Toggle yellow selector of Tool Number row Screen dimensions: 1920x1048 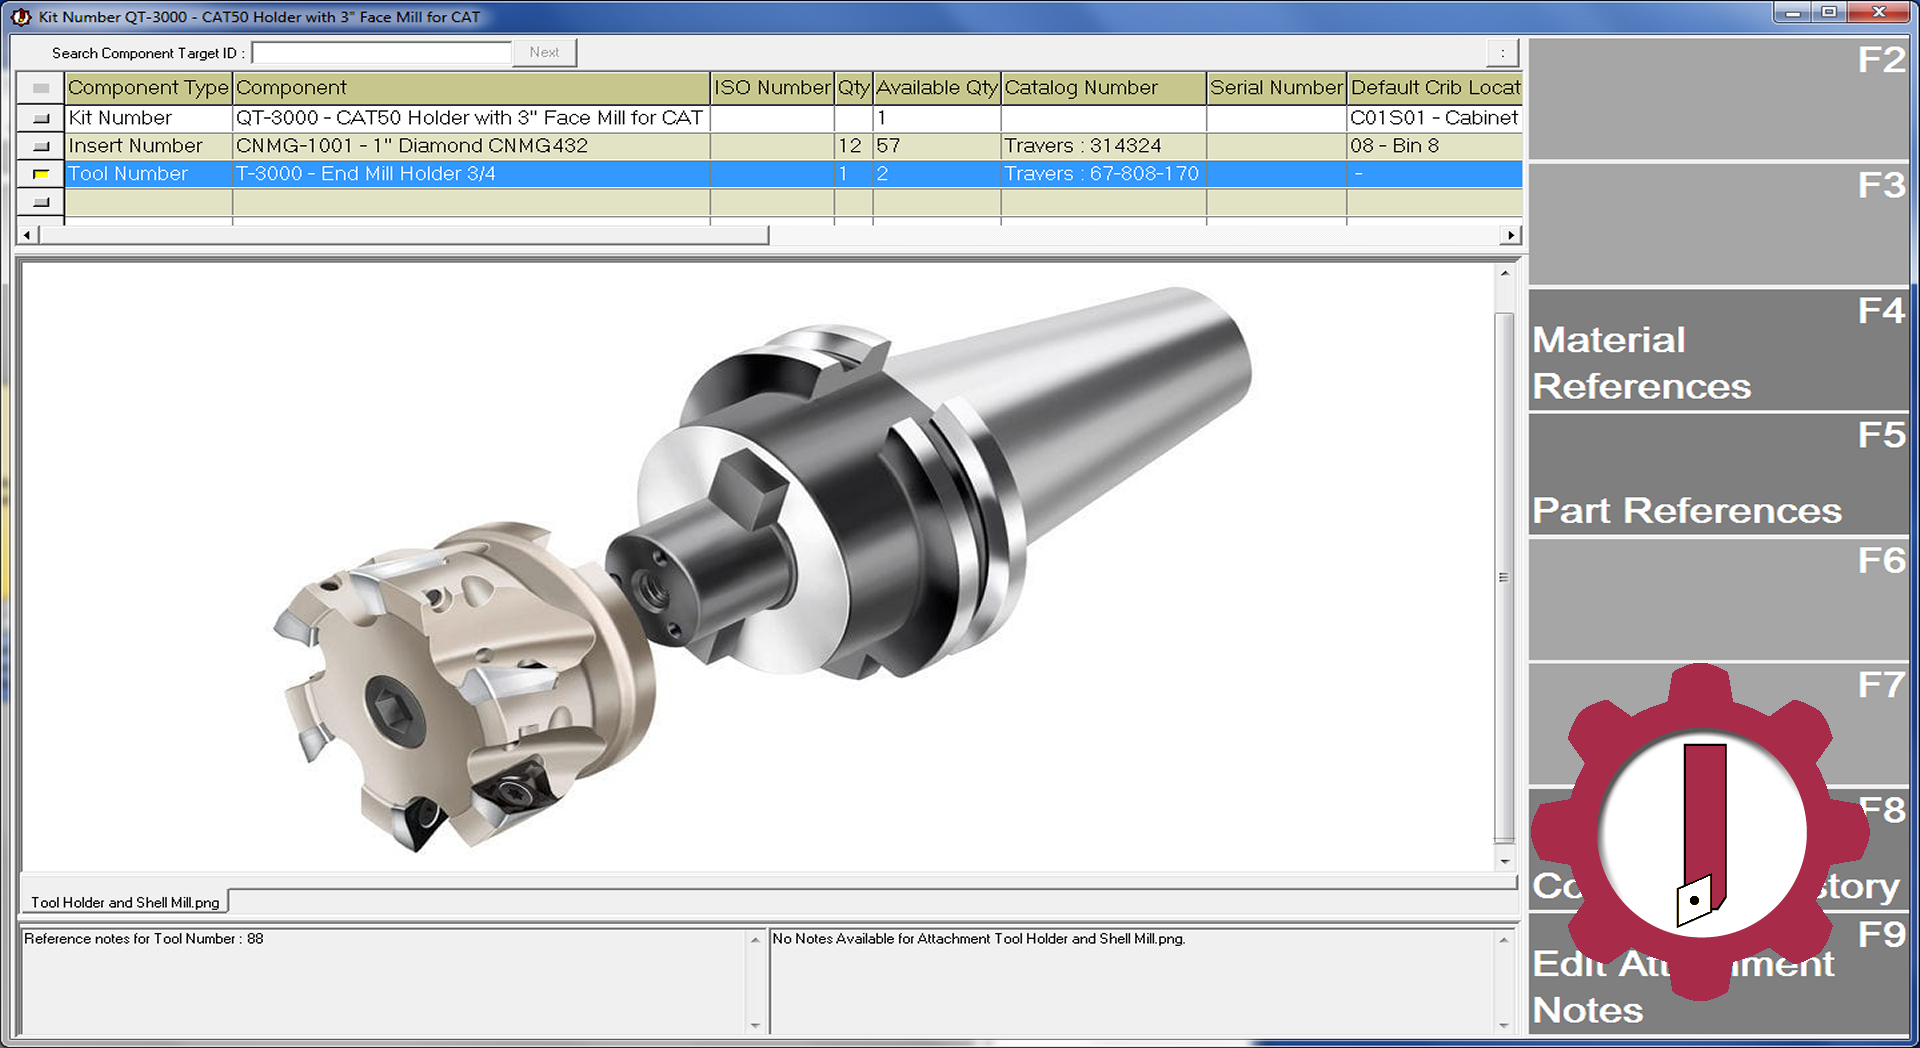point(41,174)
